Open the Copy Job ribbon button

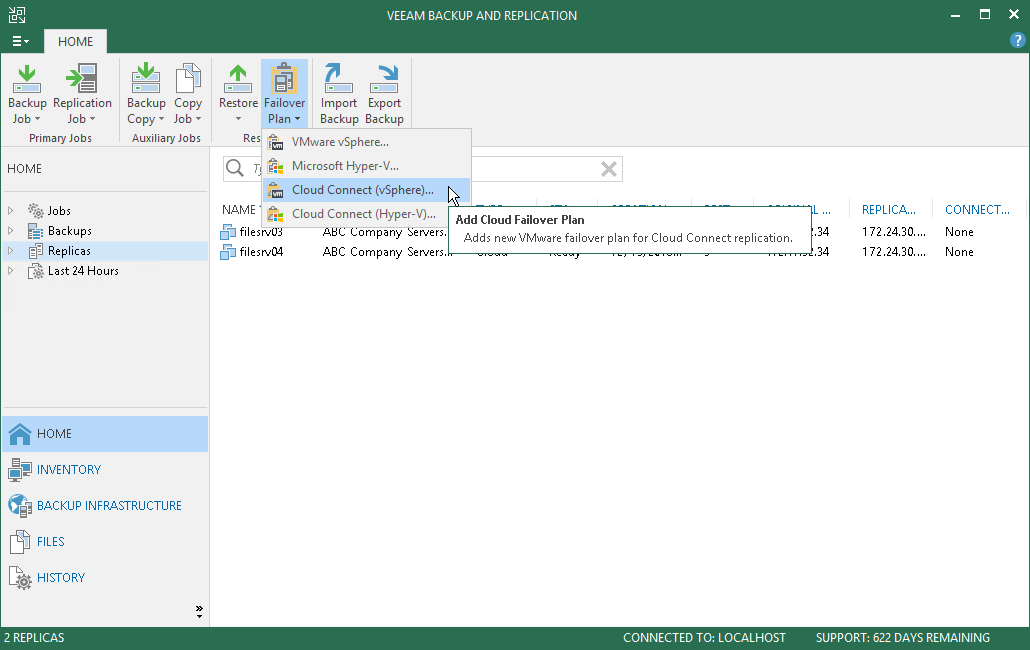pyautogui.click(x=188, y=93)
